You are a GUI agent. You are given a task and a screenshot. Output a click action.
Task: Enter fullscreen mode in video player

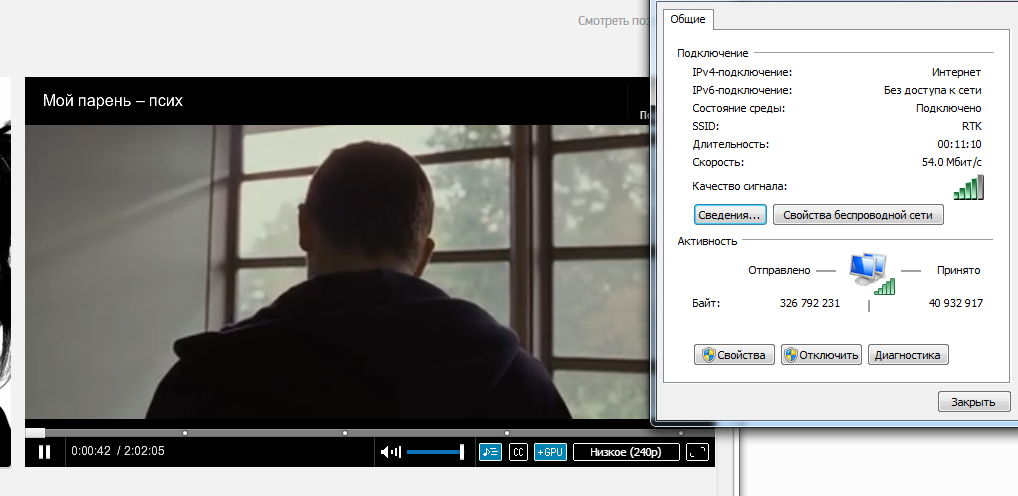click(697, 452)
